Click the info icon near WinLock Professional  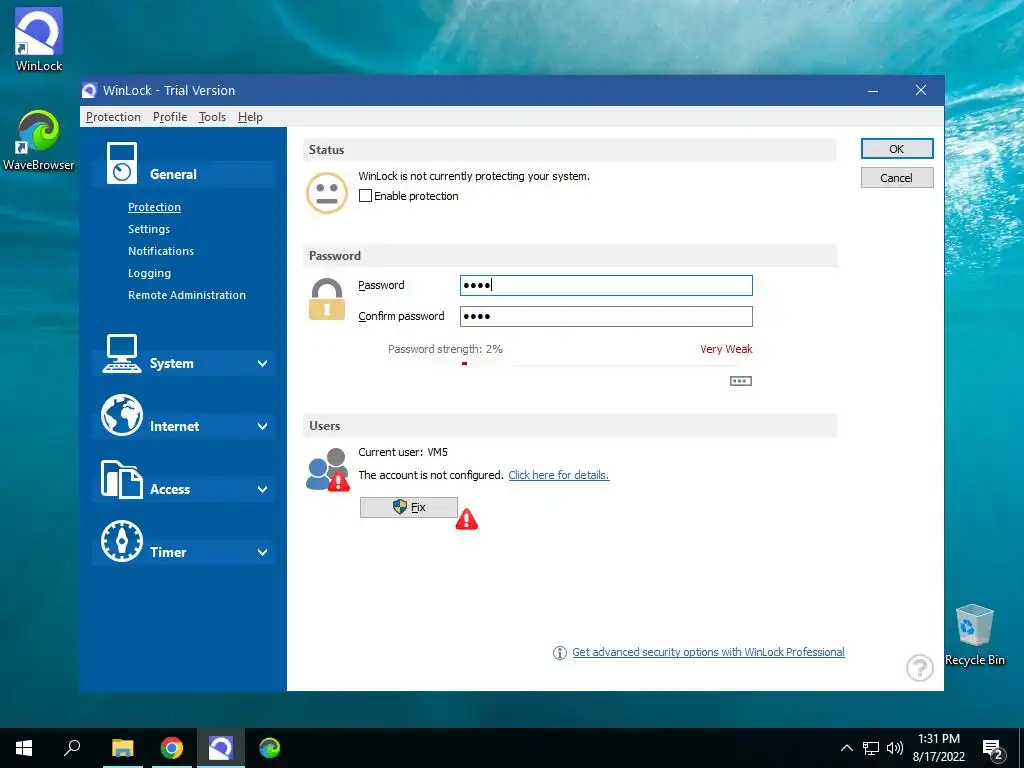click(x=560, y=652)
